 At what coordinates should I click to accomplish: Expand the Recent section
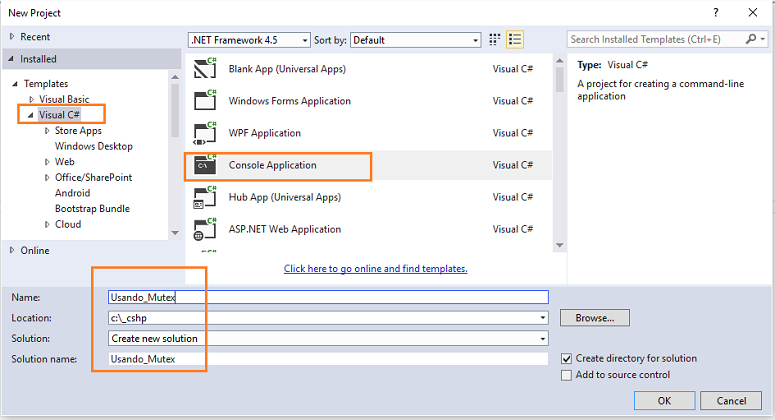(12, 37)
